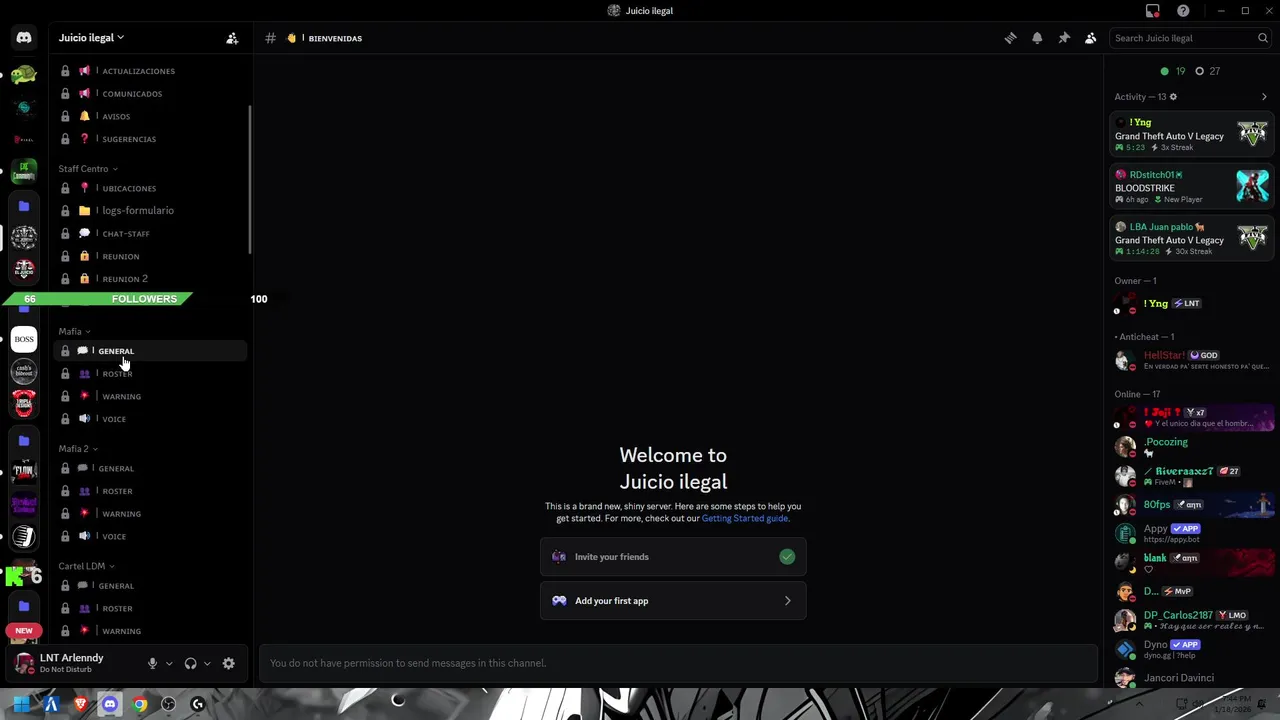Open the COMUNICADOS channel
Screen dimensions: 1280x720
click(x=150, y=94)
